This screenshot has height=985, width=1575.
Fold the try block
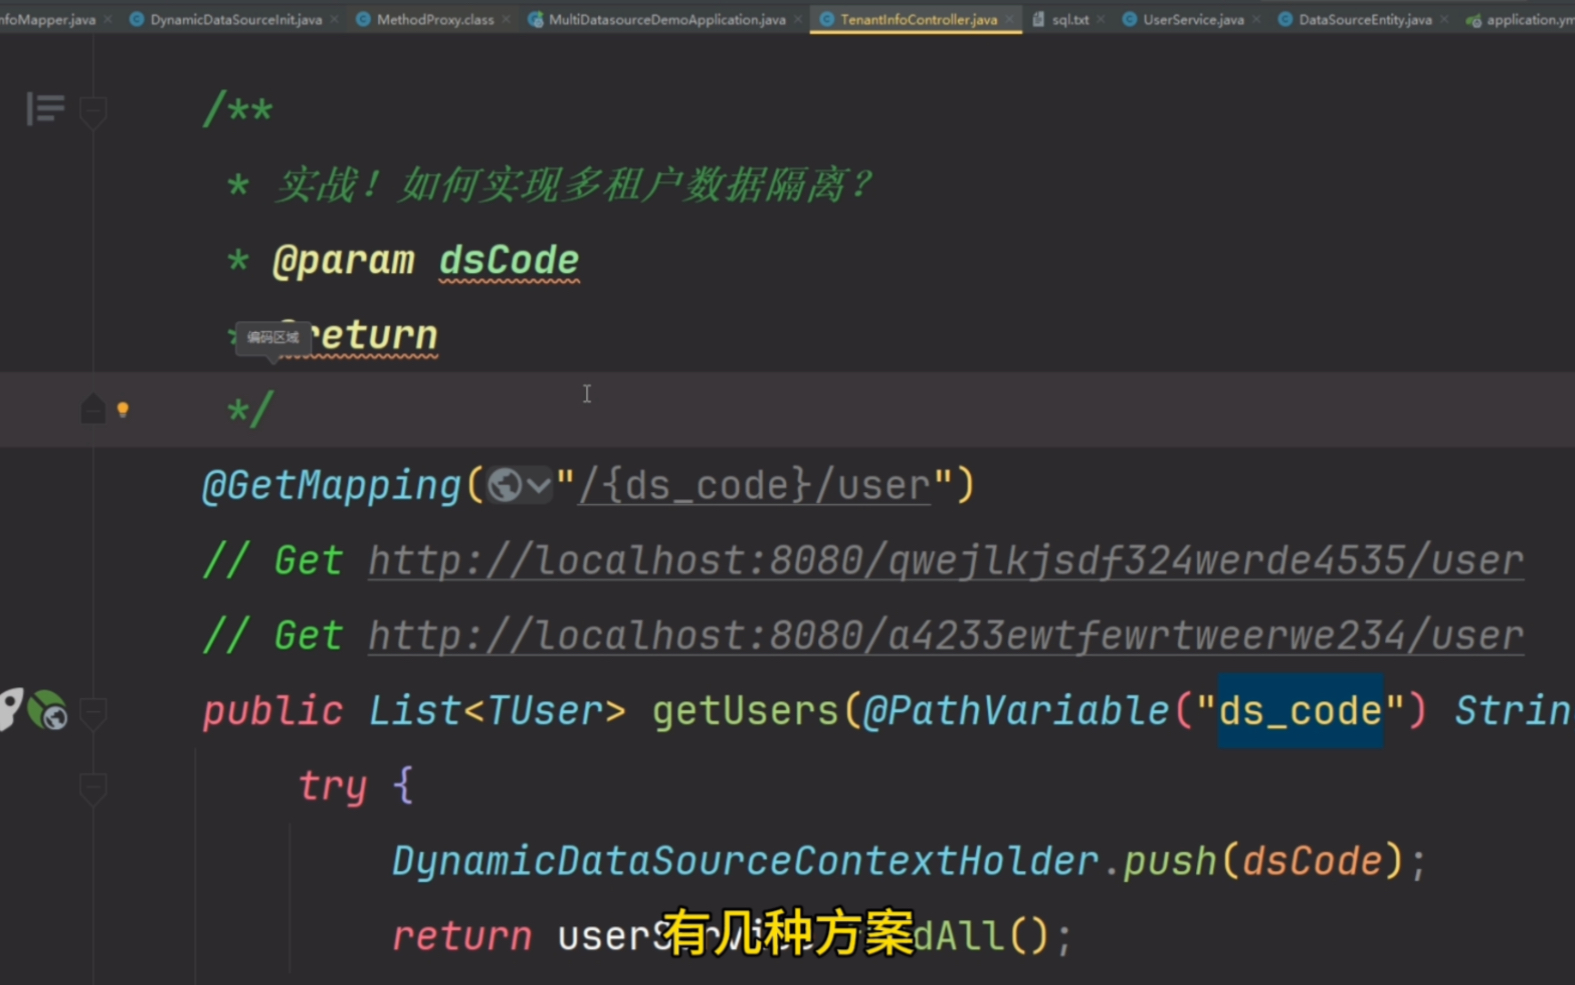pos(93,789)
